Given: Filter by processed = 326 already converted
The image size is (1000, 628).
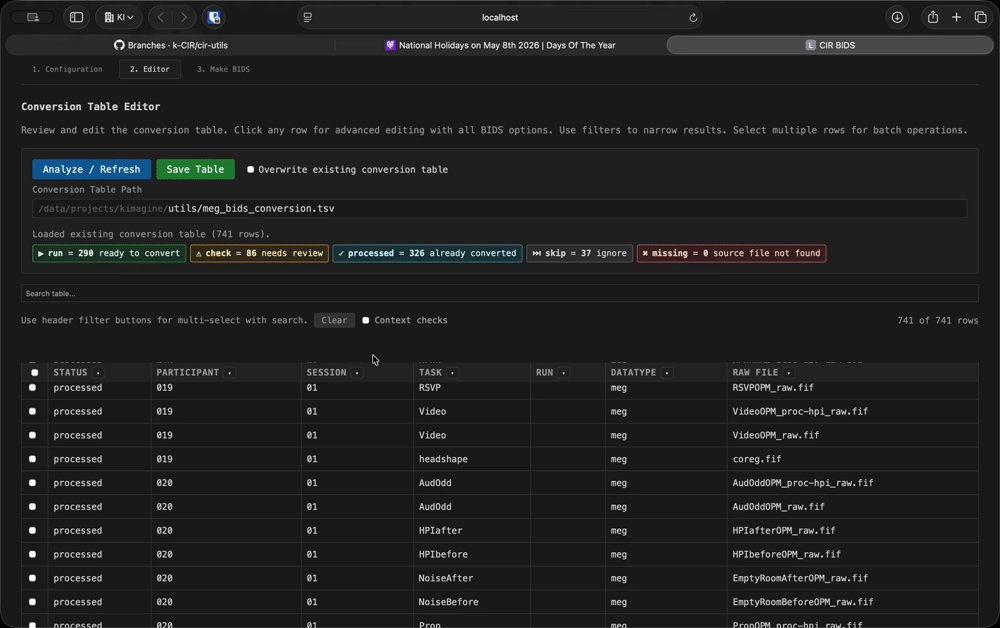Looking at the screenshot, I should pyautogui.click(x=427, y=253).
